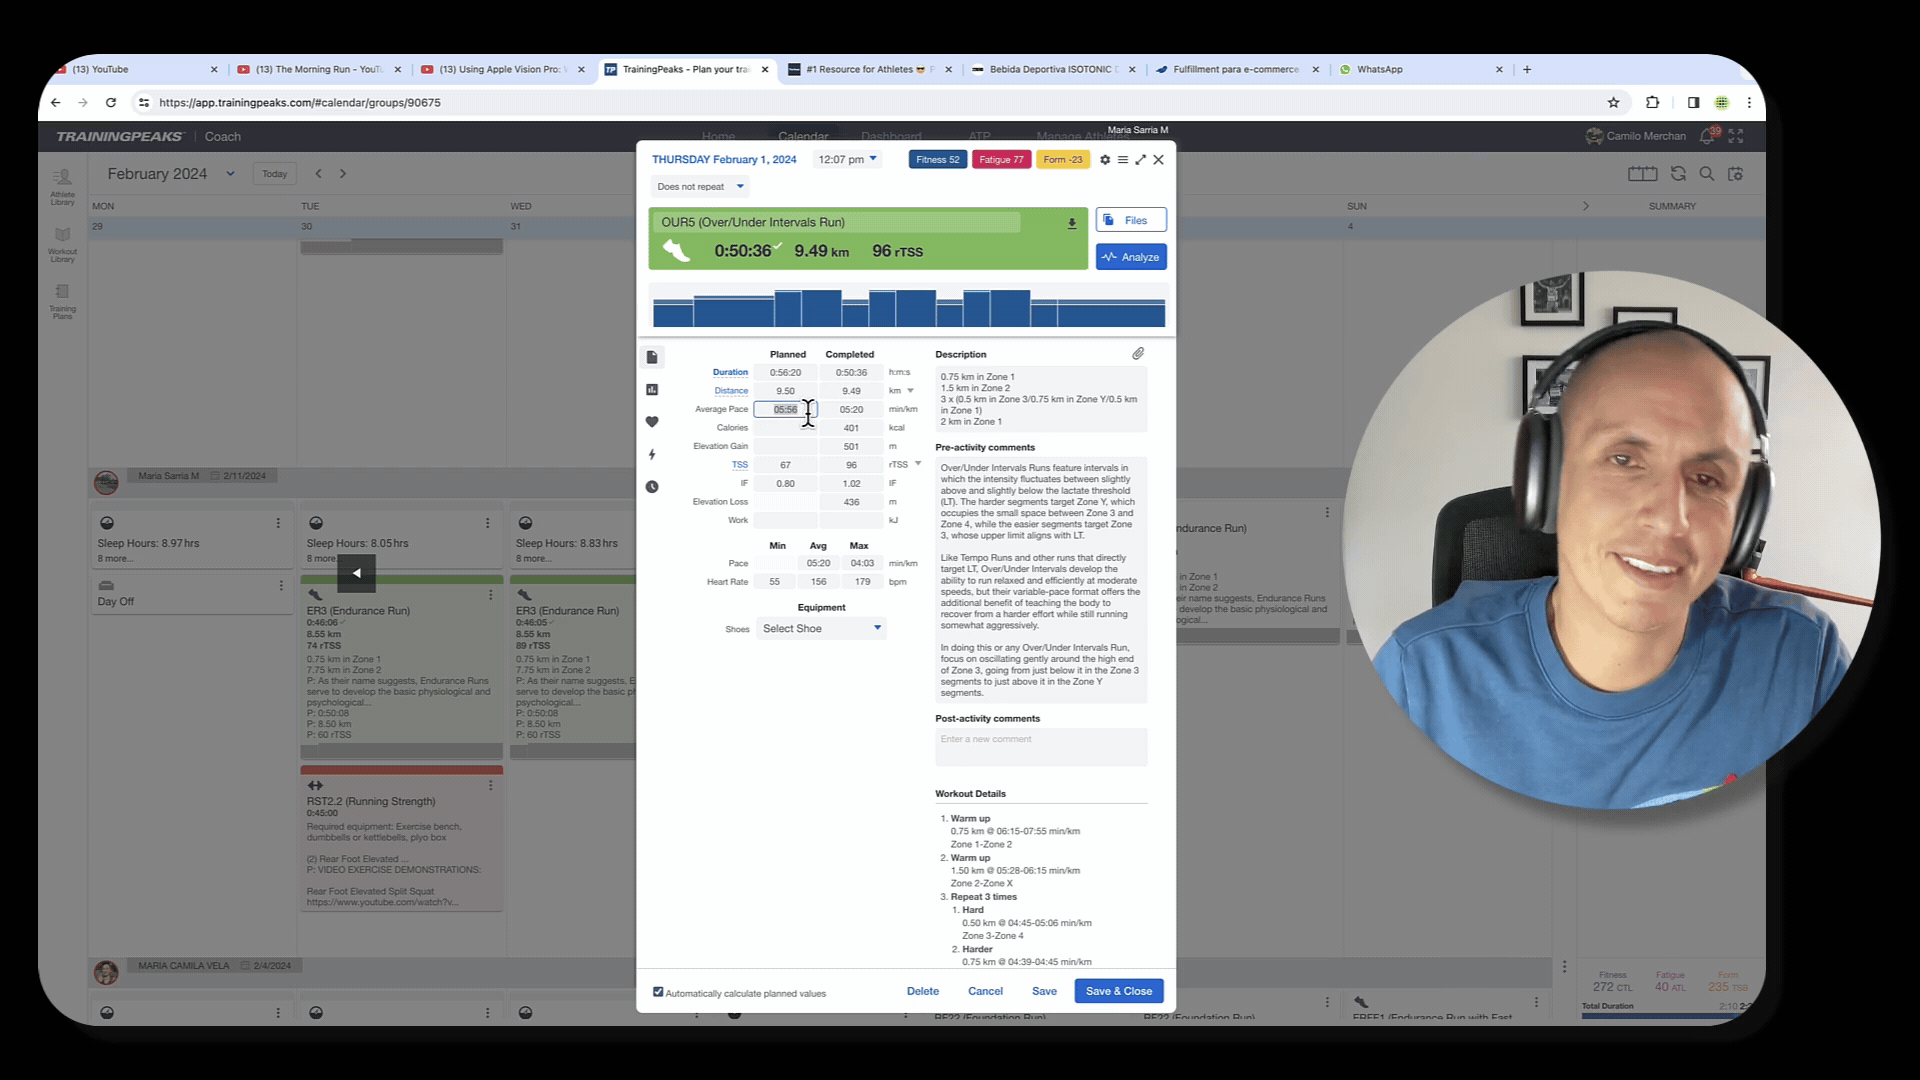Attach a file with the paperclip icon
The height and width of the screenshot is (1080, 1920).
coord(1138,354)
